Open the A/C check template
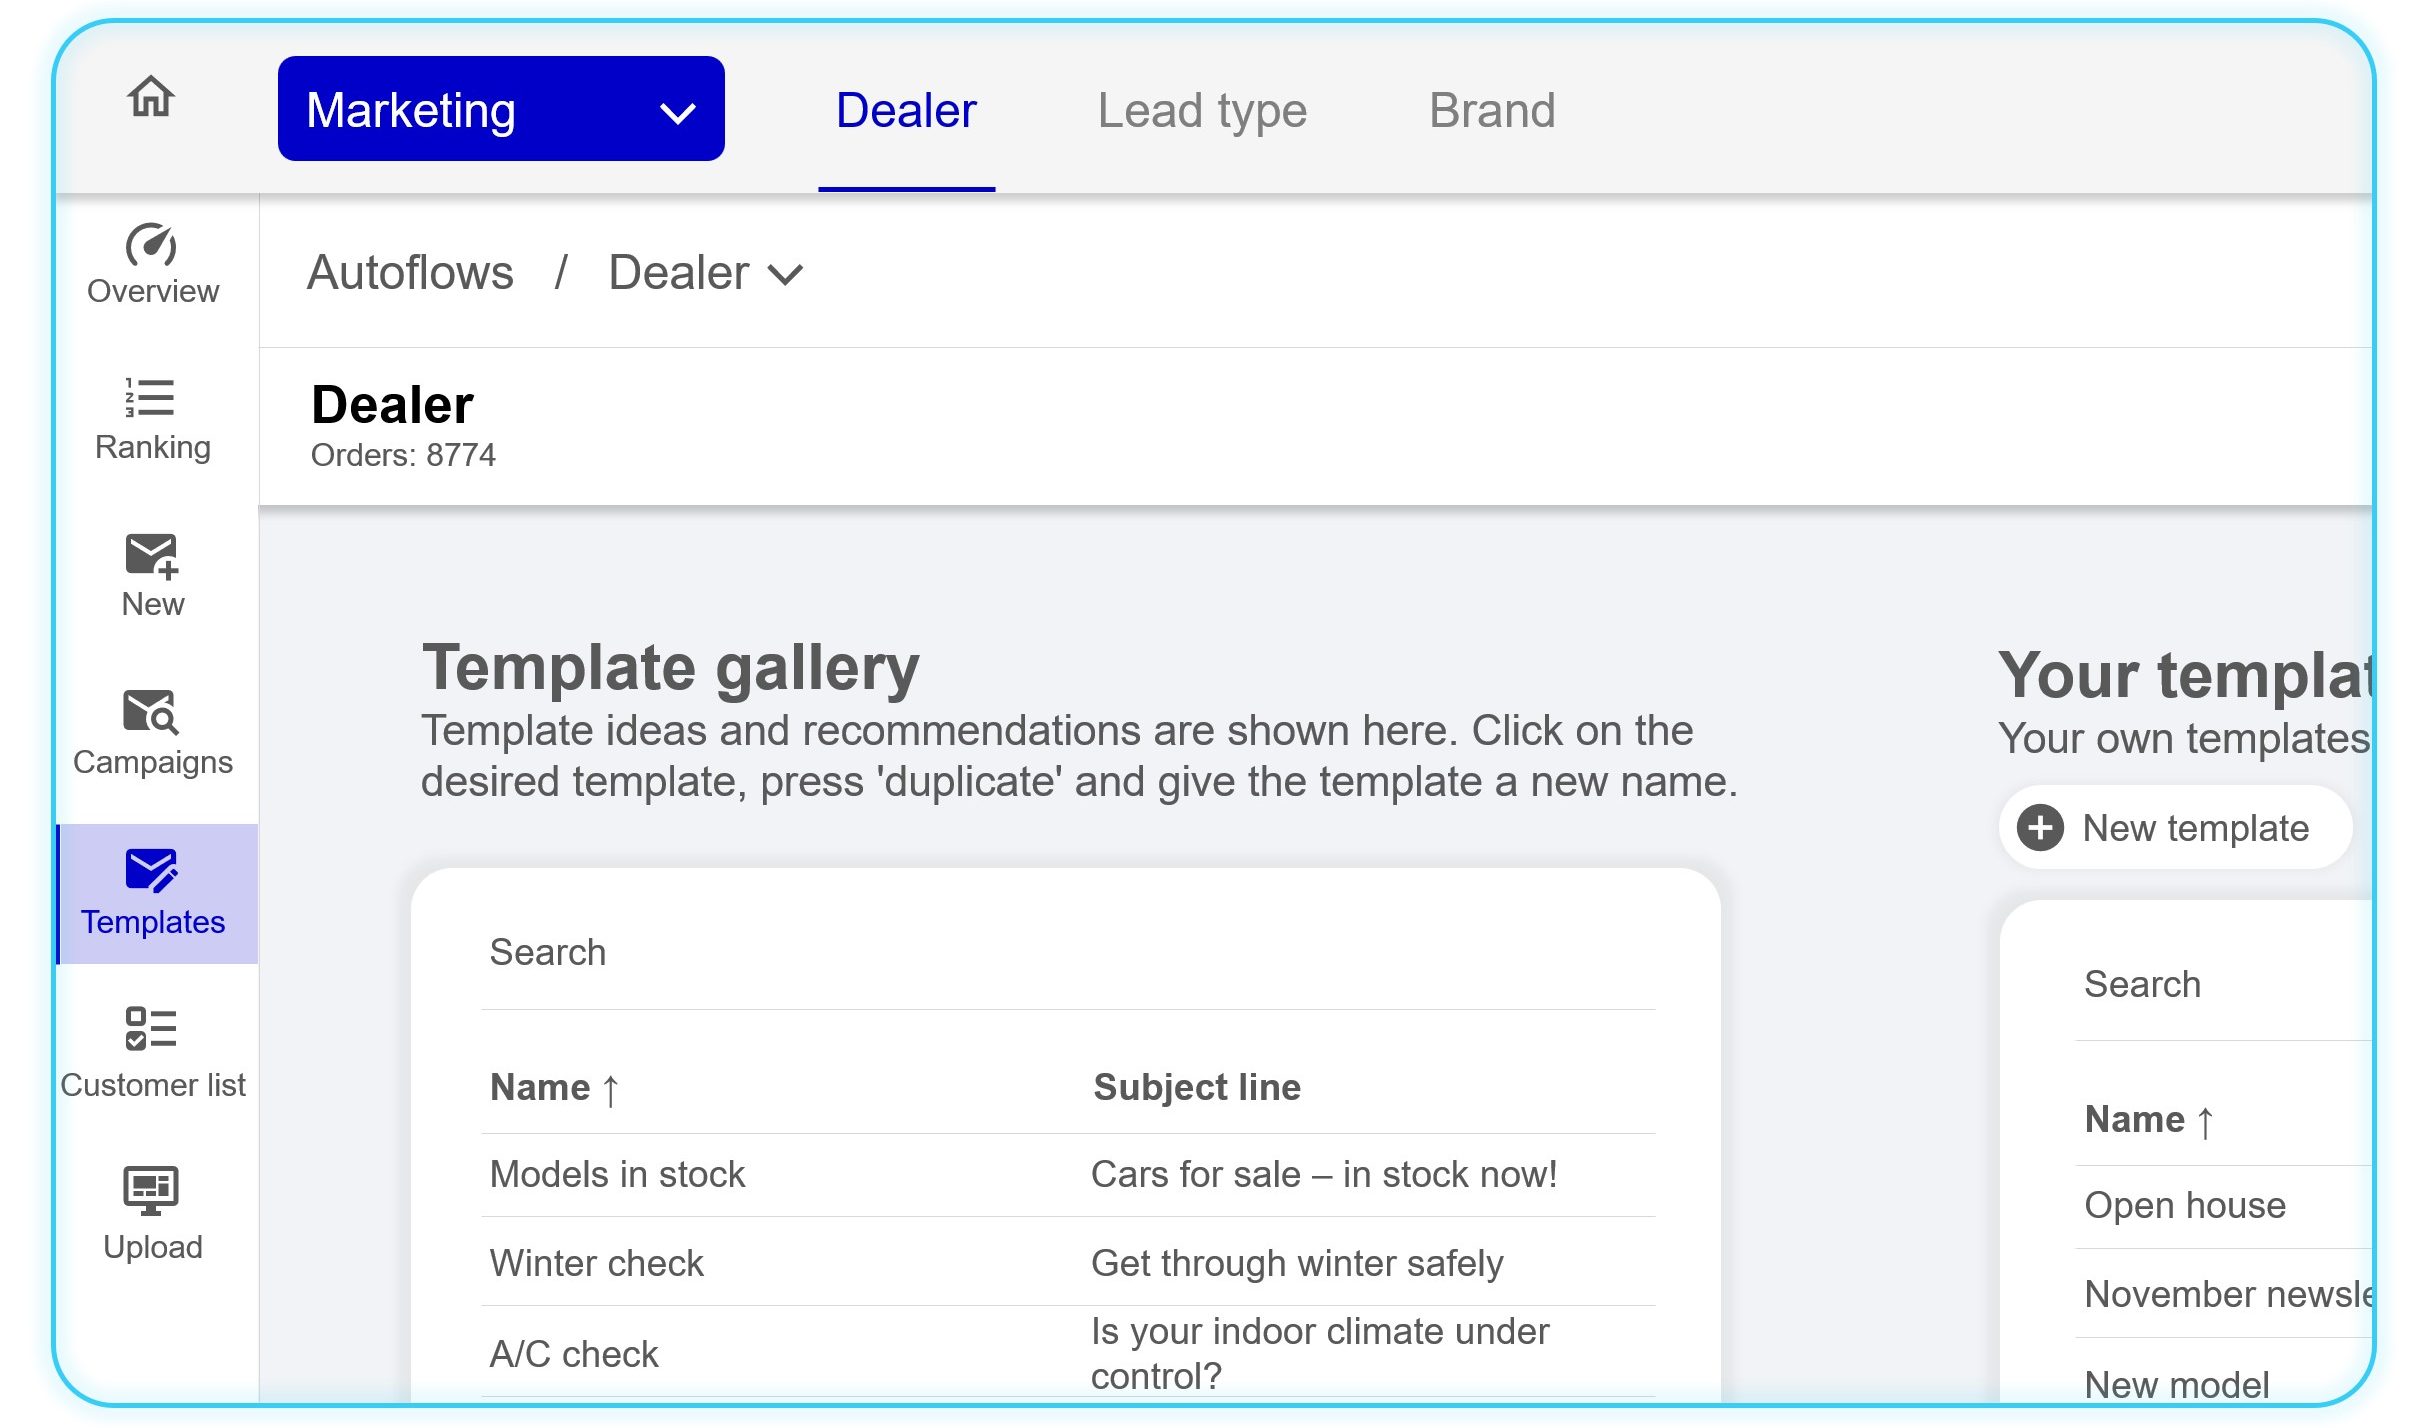The height and width of the screenshot is (1428, 2422). click(x=574, y=1354)
